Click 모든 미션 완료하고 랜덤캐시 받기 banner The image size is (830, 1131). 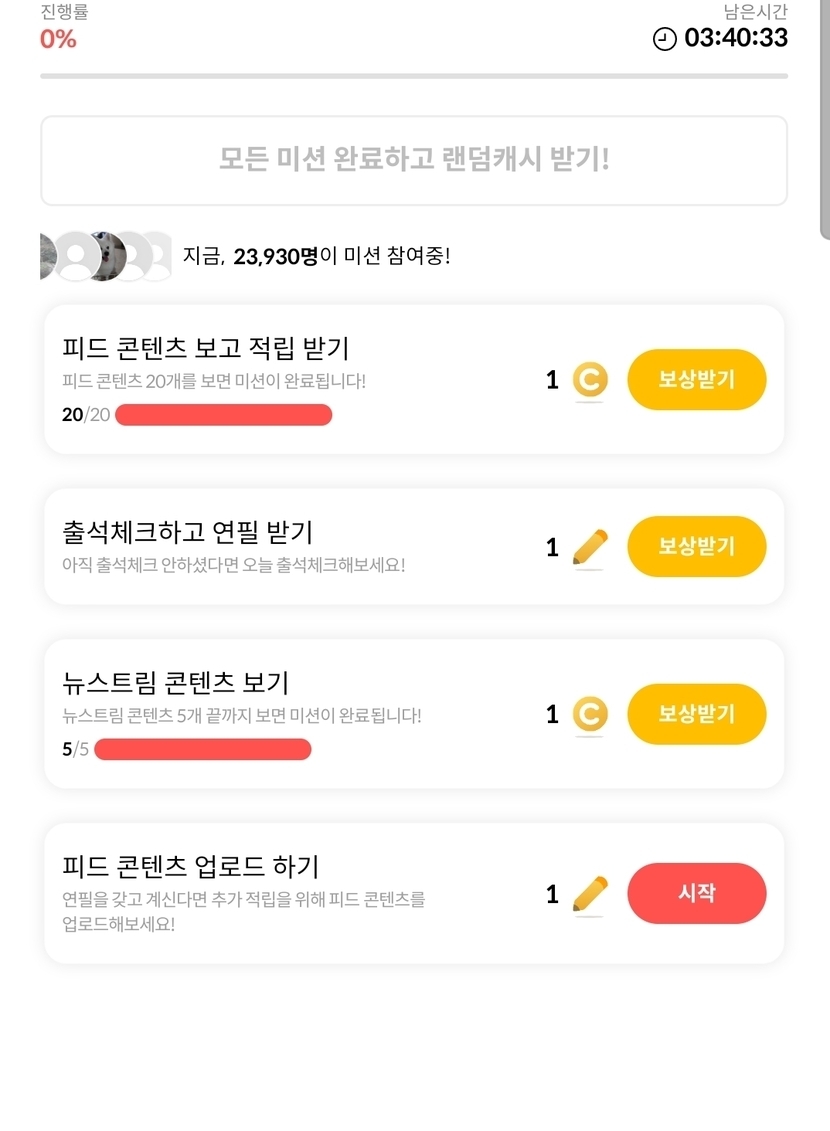[x=414, y=160]
